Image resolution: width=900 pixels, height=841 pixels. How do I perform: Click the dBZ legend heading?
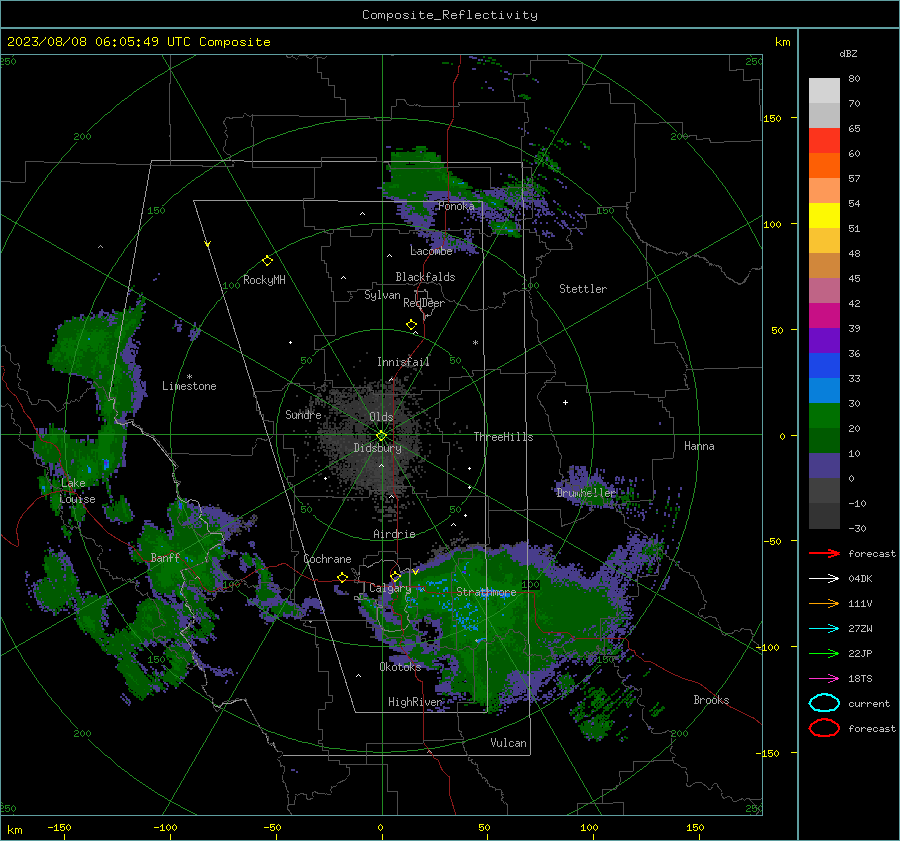click(848, 54)
